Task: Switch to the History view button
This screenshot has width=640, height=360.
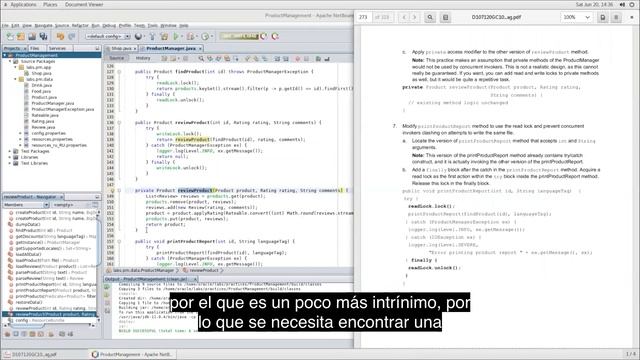Action: point(143,58)
